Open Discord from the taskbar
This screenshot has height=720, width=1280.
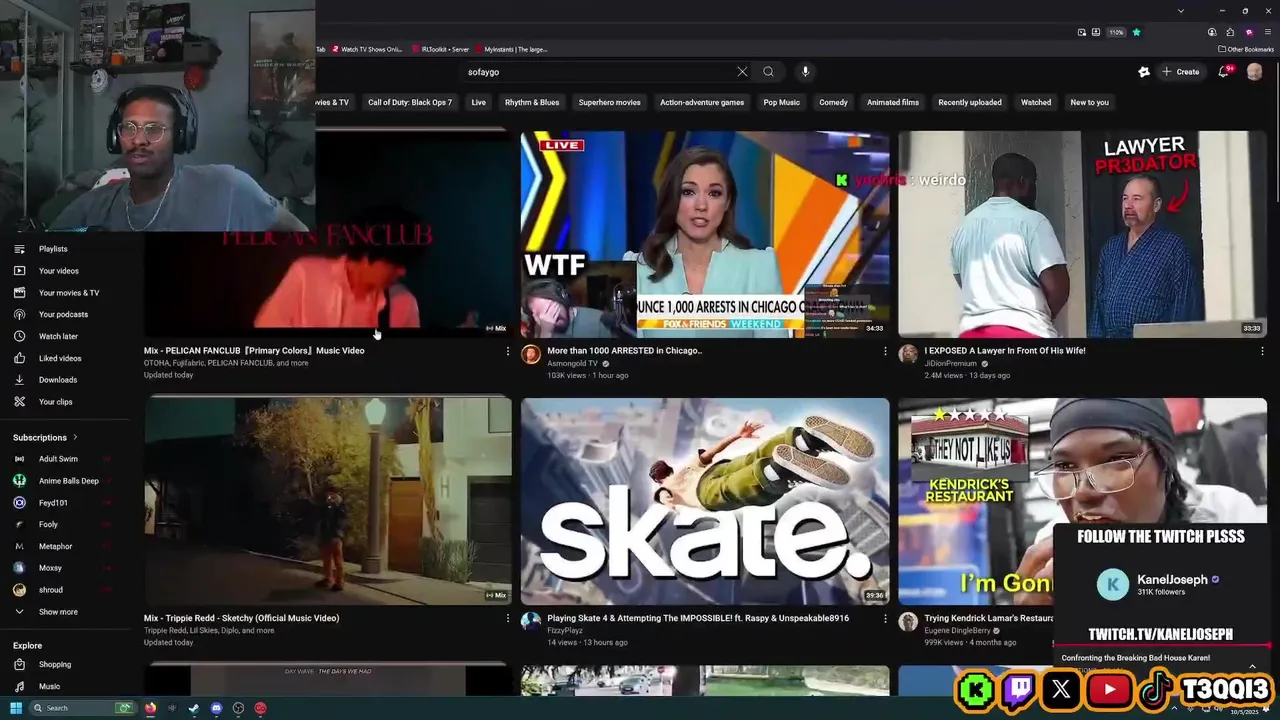click(x=216, y=708)
